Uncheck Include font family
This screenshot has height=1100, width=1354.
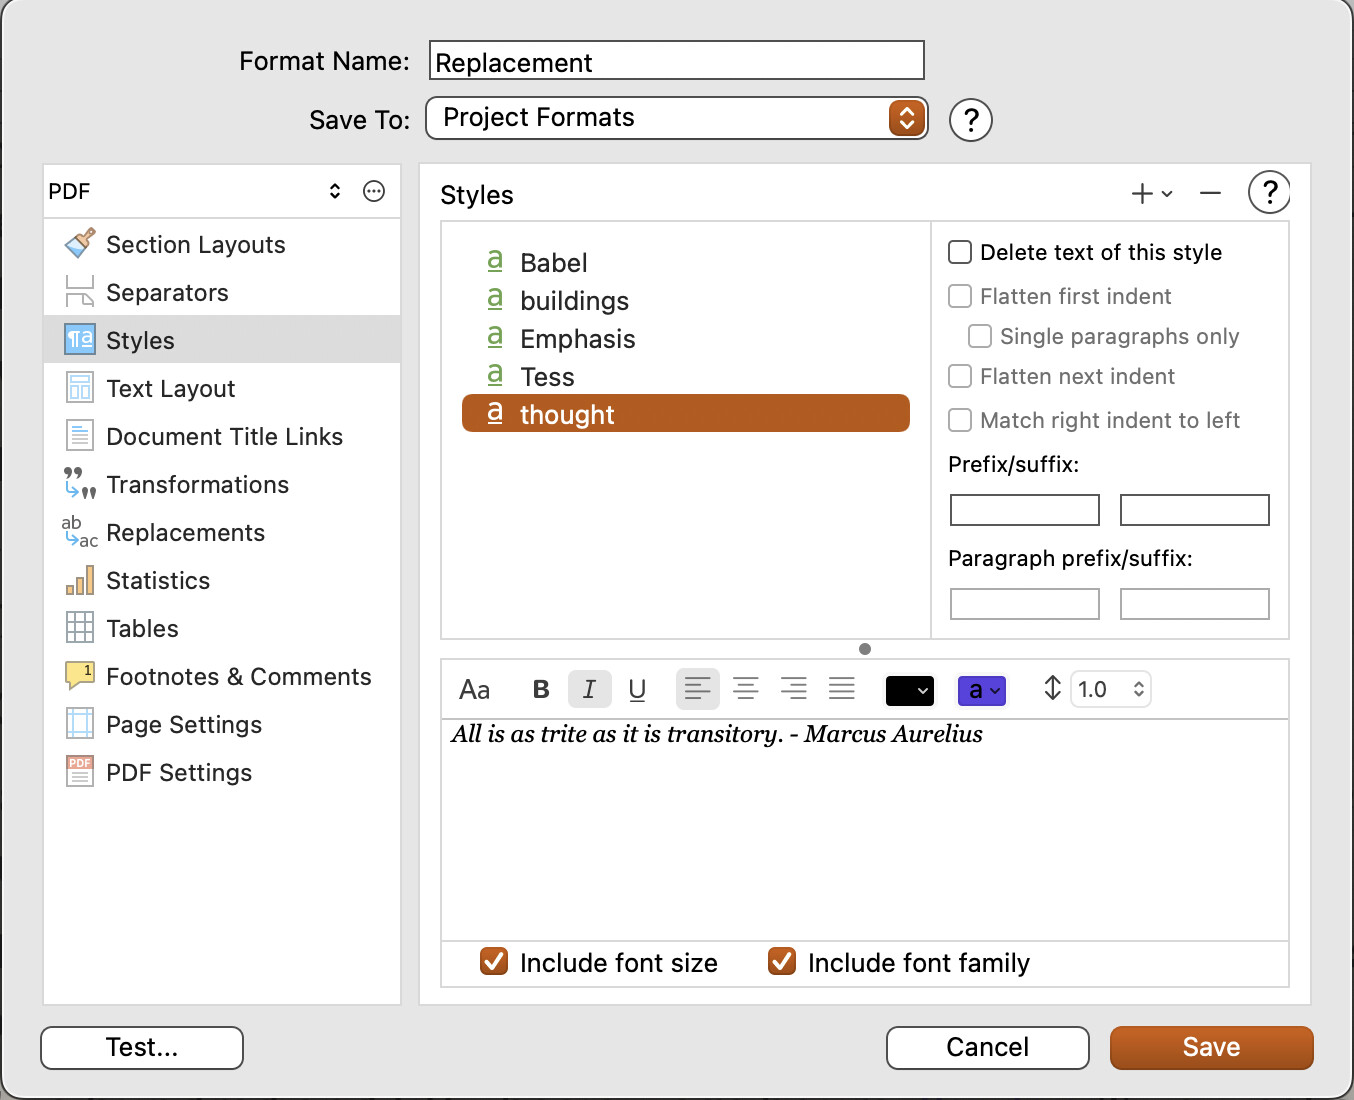(782, 962)
